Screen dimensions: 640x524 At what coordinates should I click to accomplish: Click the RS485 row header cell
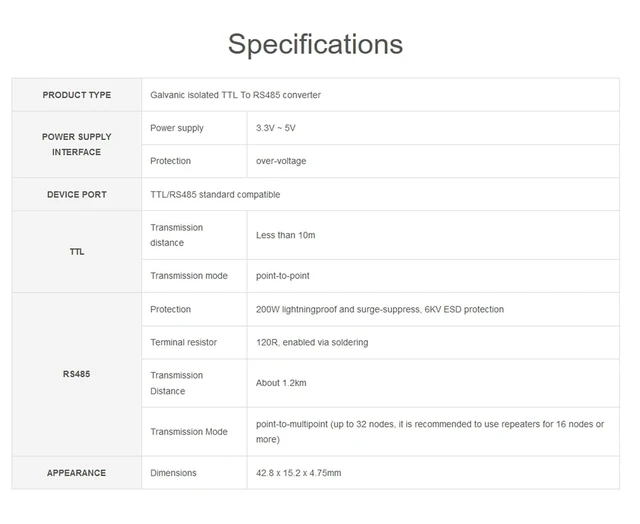77,374
